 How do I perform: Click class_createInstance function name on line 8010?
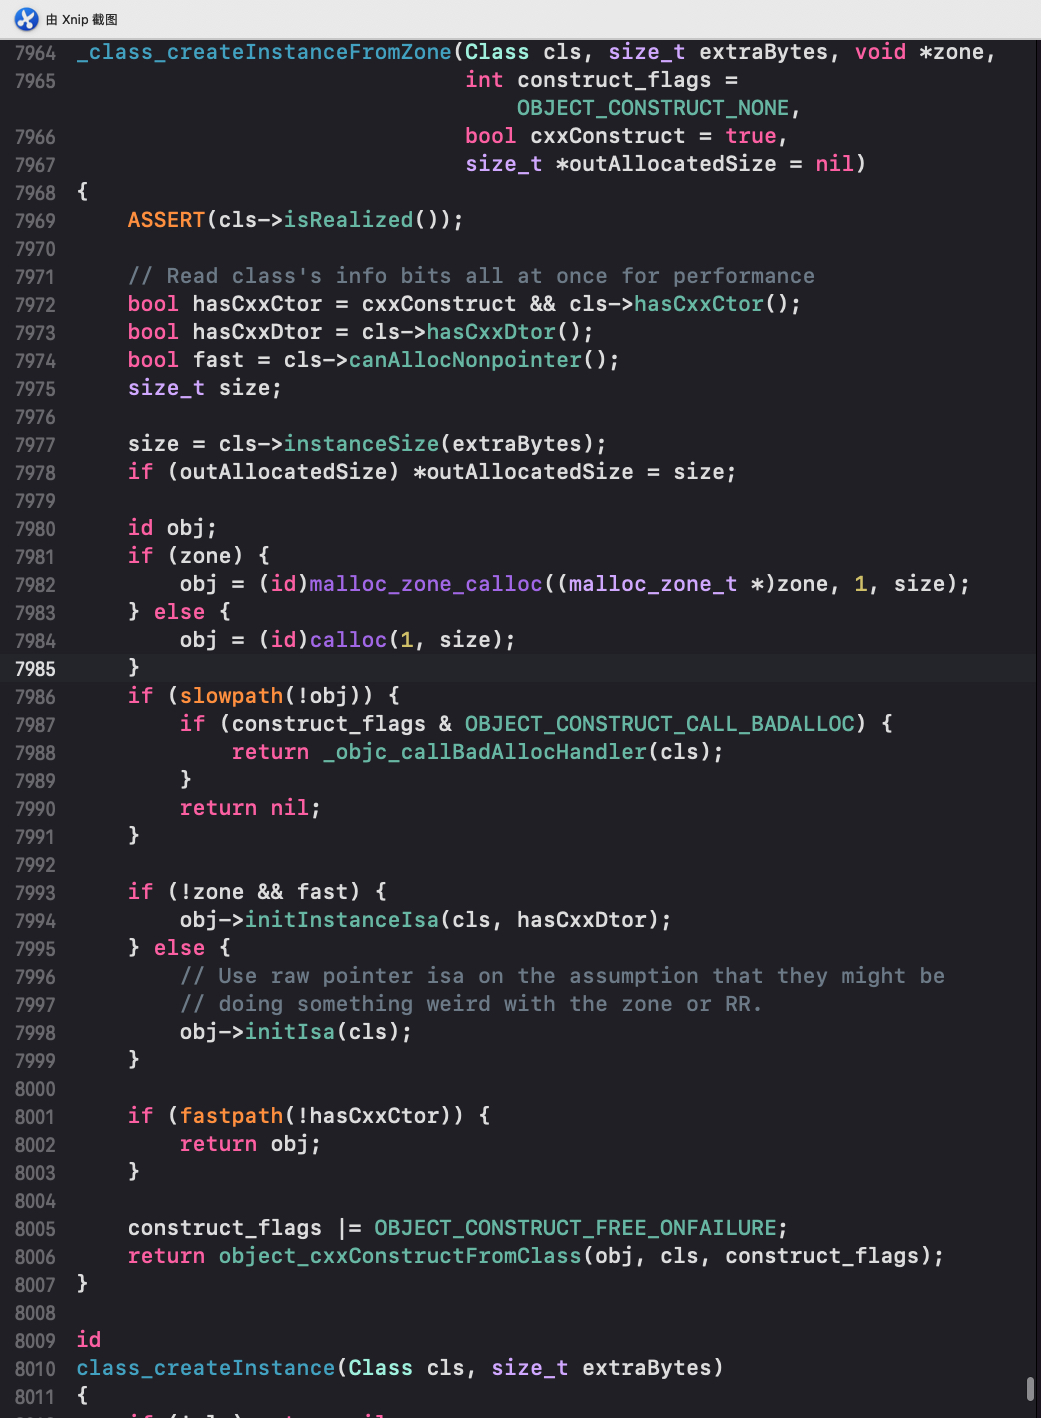tap(205, 1368)
